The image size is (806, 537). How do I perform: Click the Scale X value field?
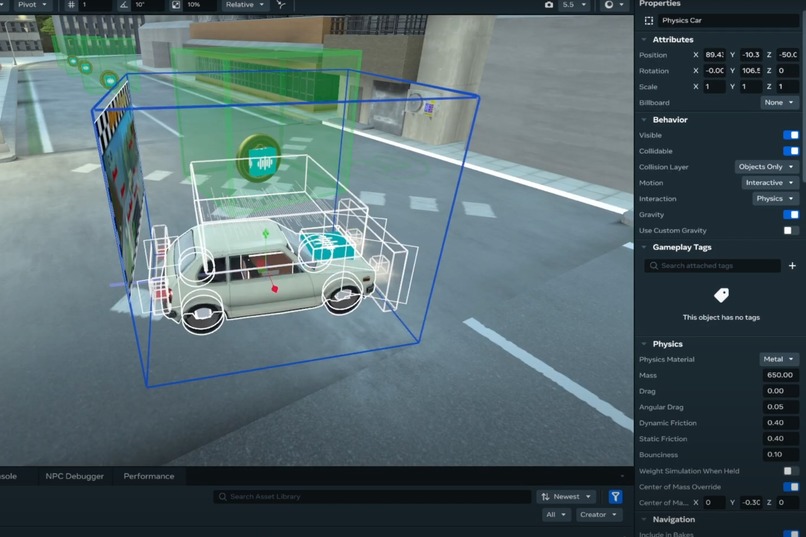pyautogui.click(x=714, y=86)
